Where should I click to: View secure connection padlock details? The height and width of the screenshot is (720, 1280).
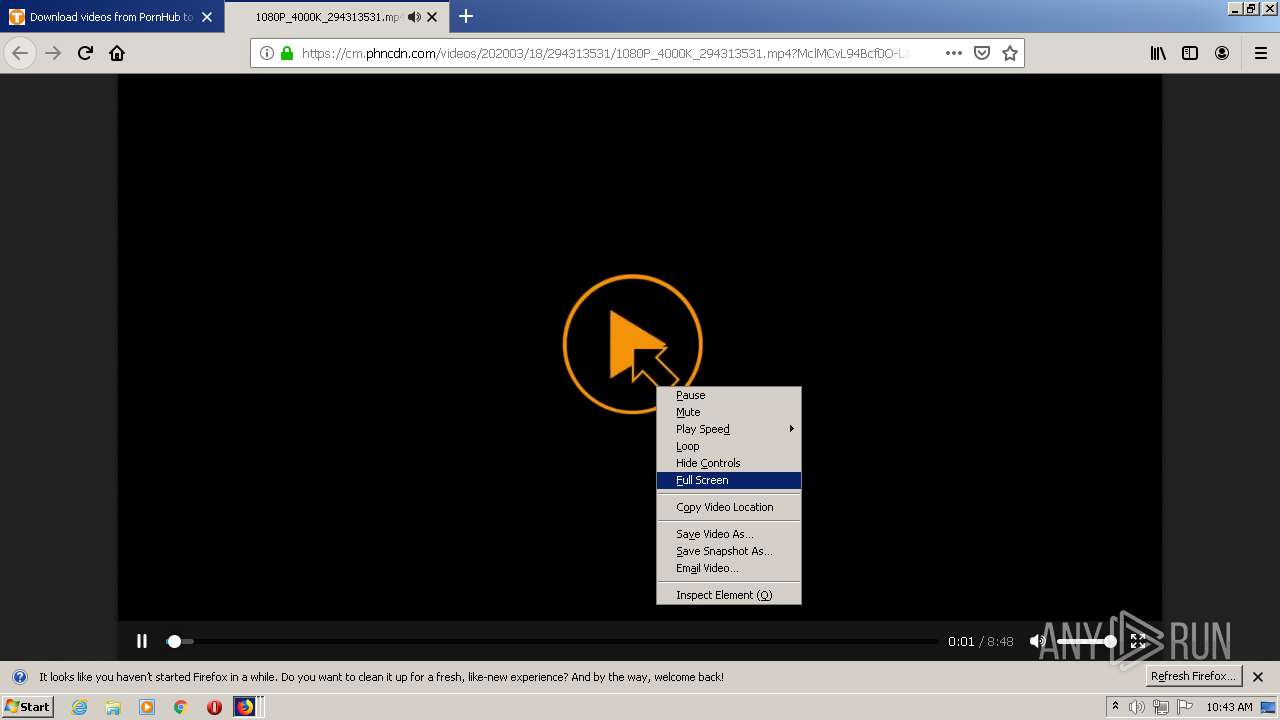coord(287,53)
